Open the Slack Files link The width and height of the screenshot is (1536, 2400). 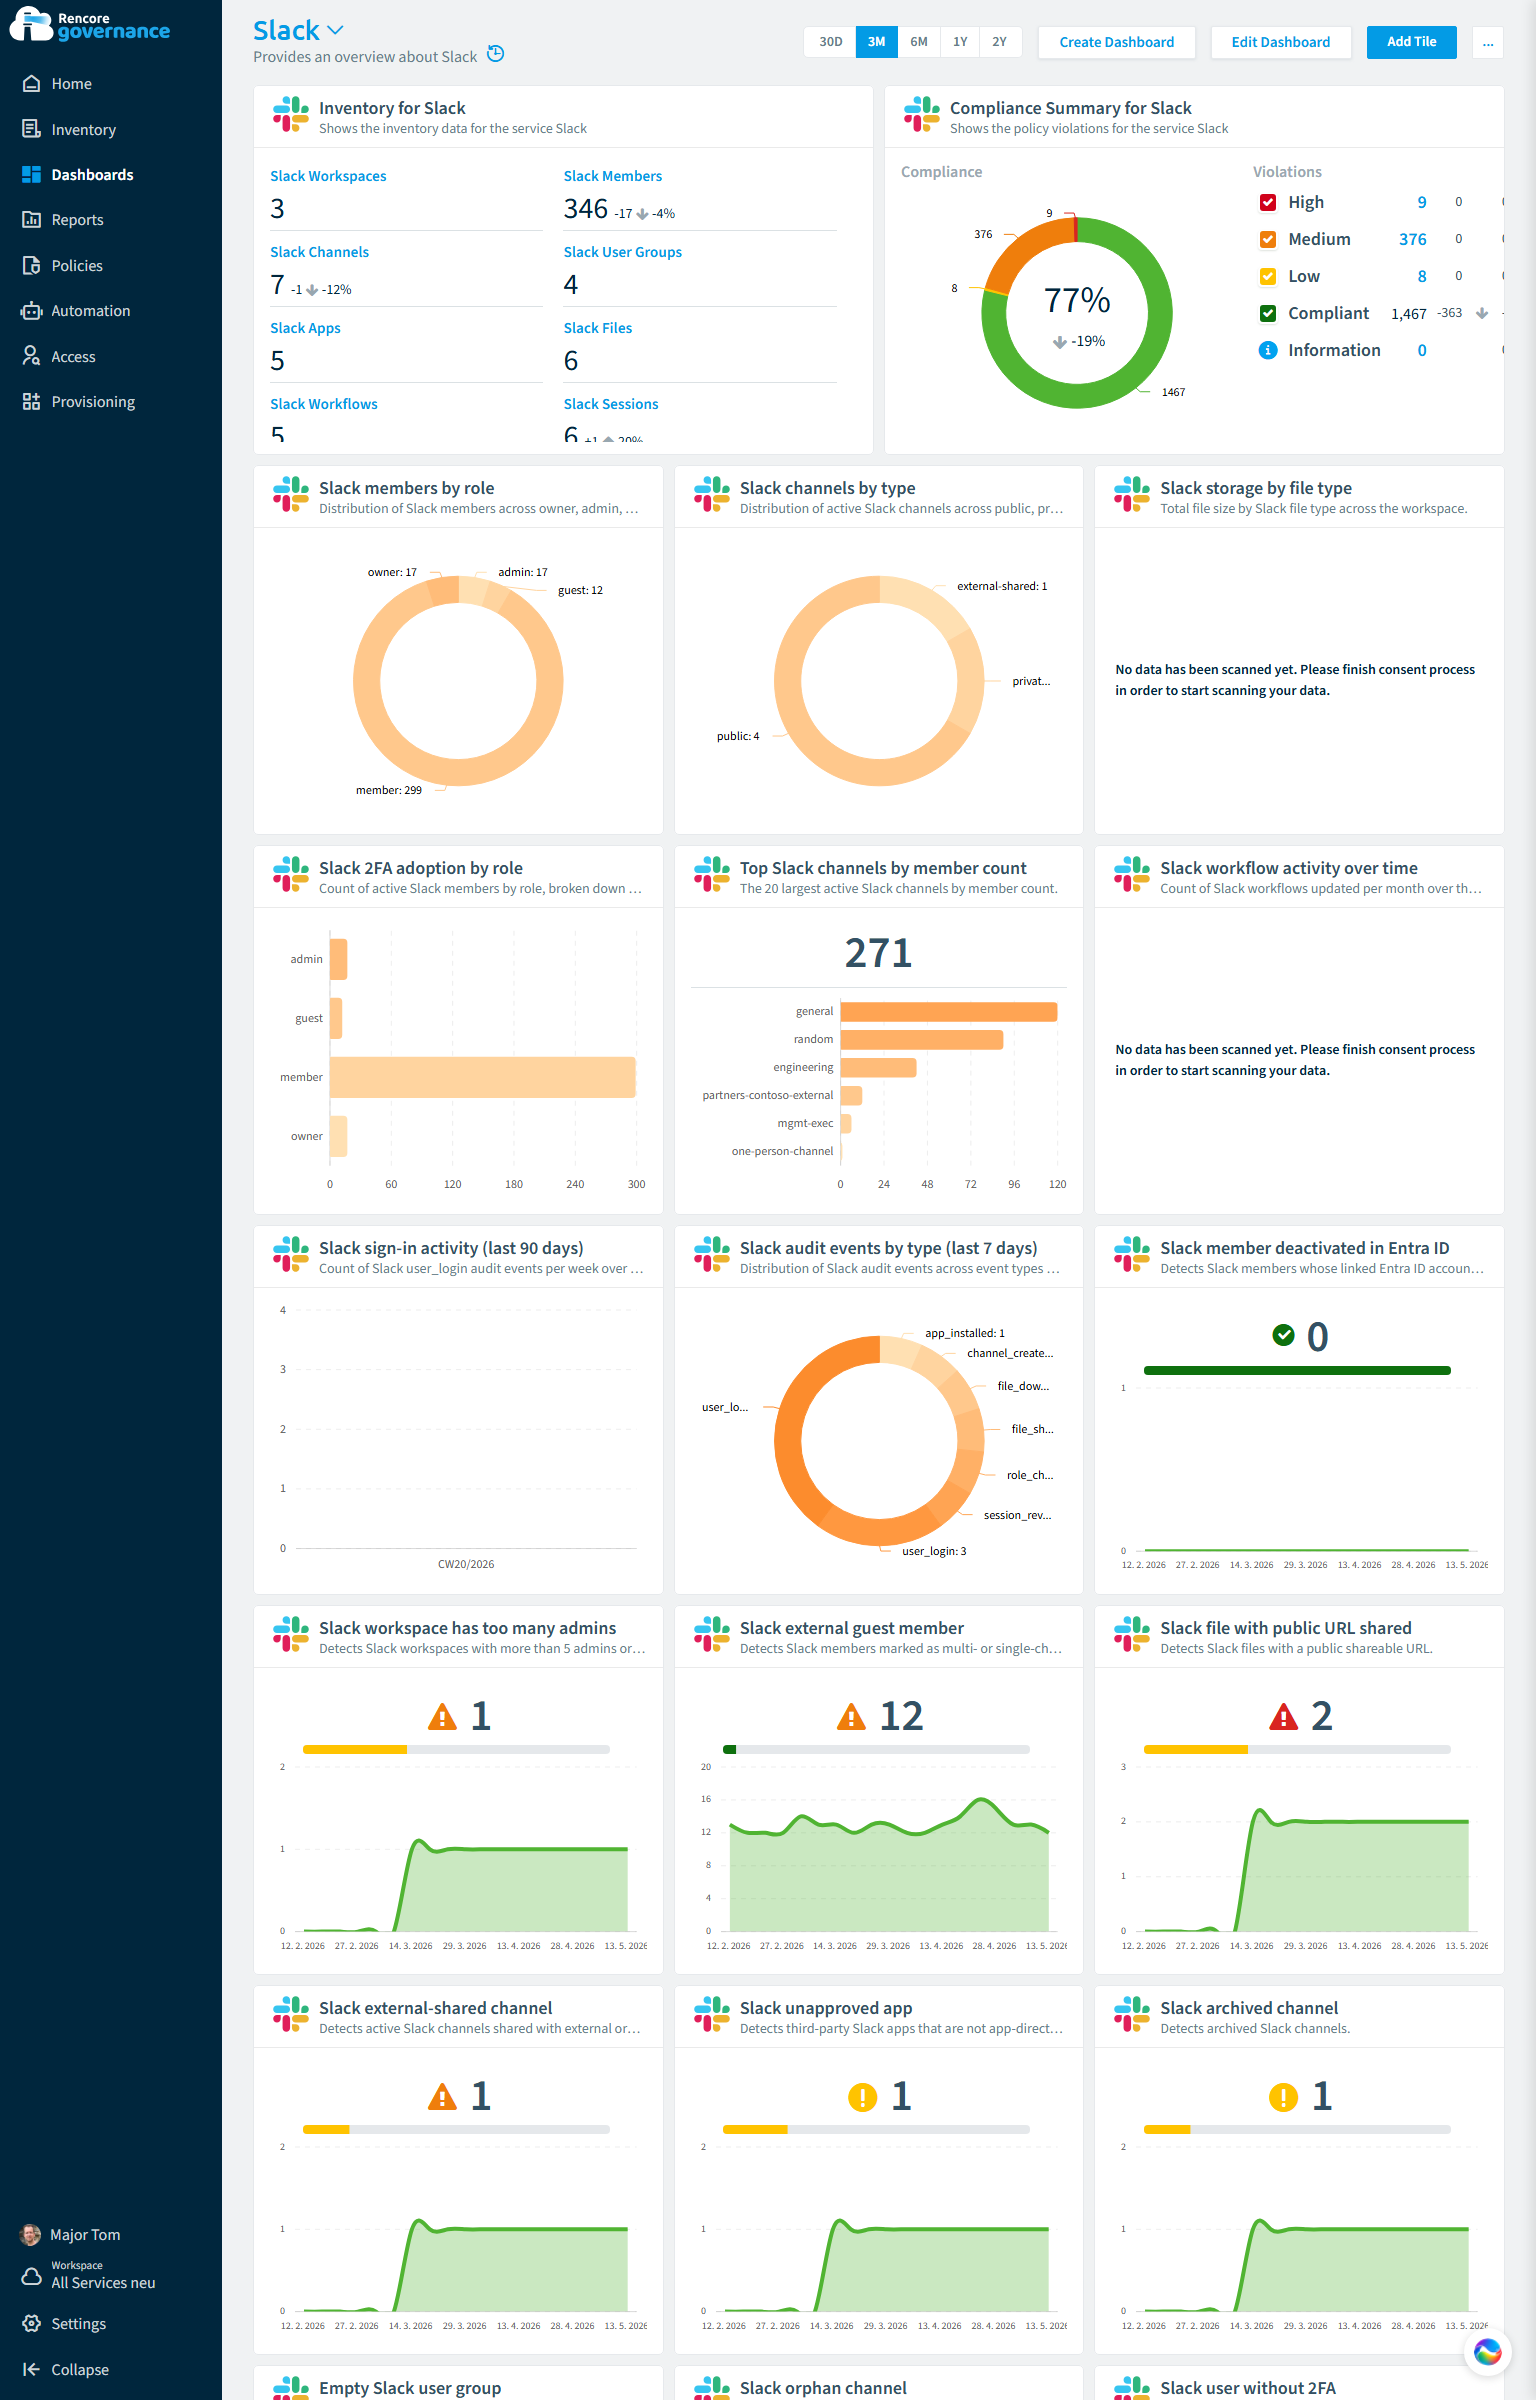pos(597,328)
